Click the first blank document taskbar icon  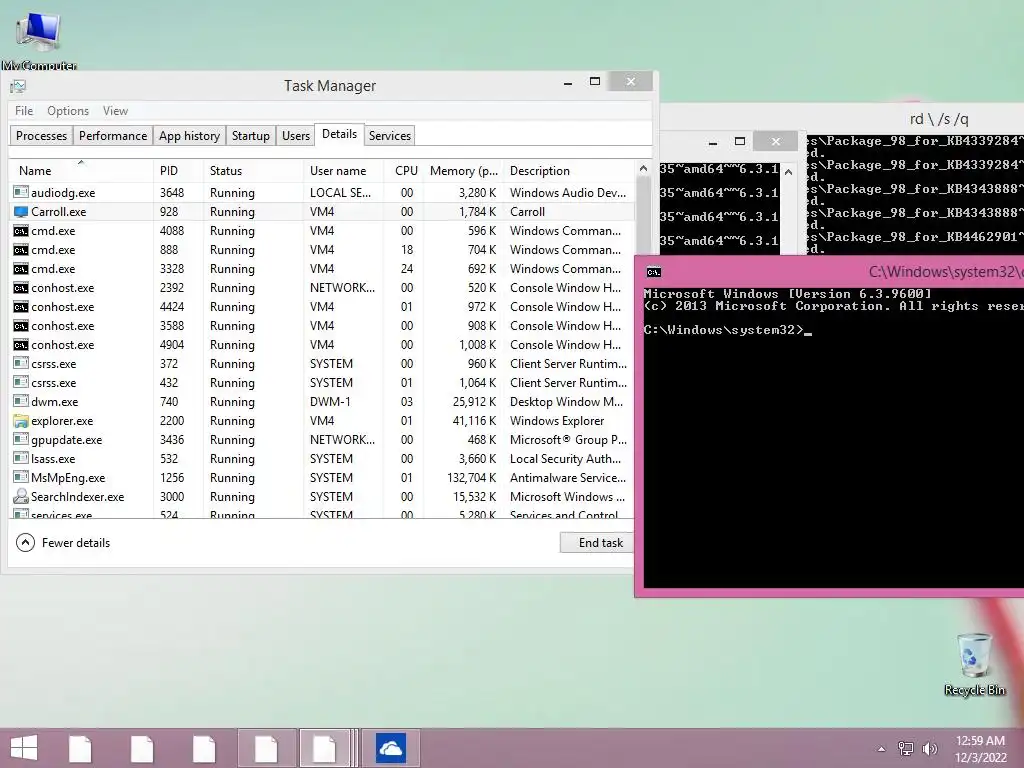pos(80,748)
